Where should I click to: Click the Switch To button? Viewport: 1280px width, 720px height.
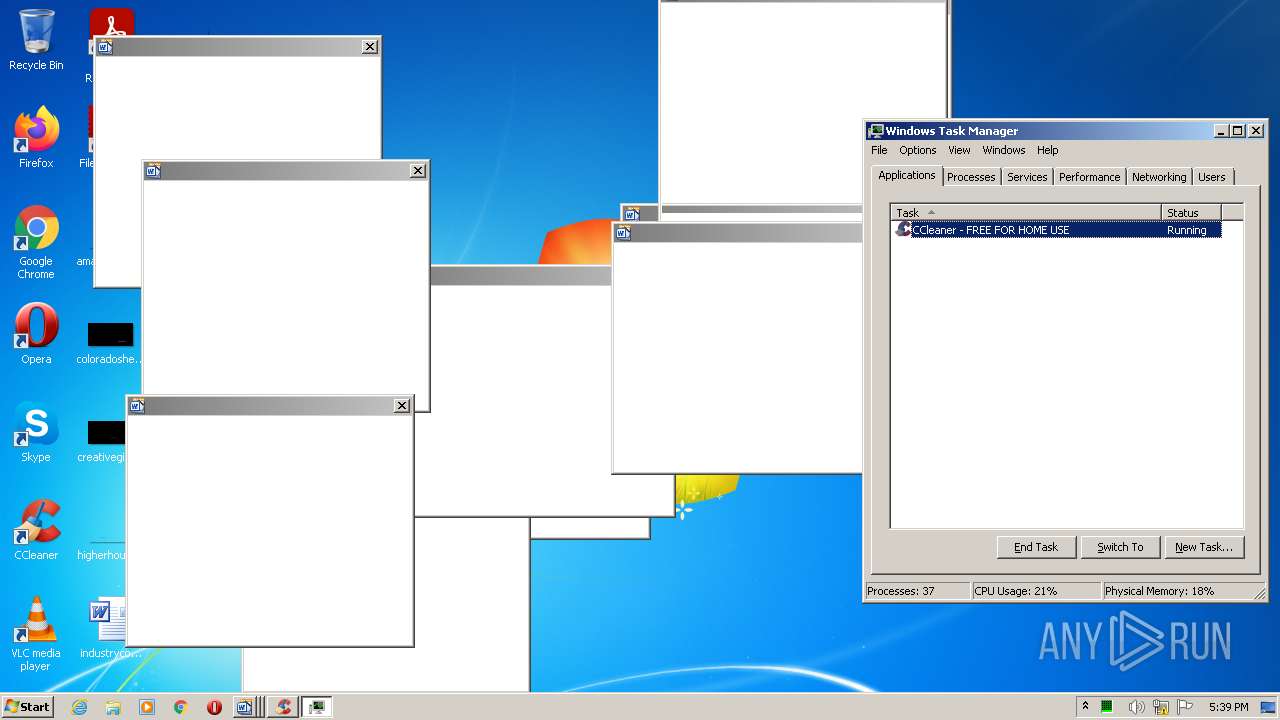tap(1120, 547)
